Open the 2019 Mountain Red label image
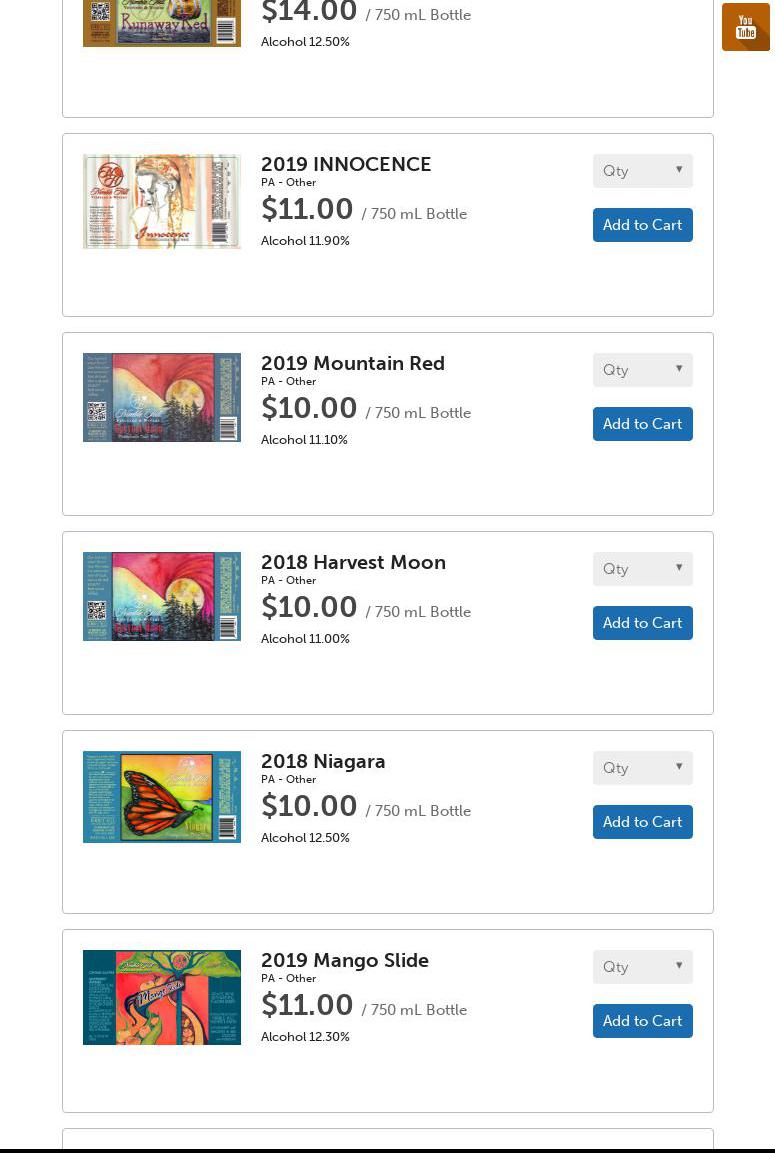The width and height of the screenshot is (775, 1153). (162, 397)
